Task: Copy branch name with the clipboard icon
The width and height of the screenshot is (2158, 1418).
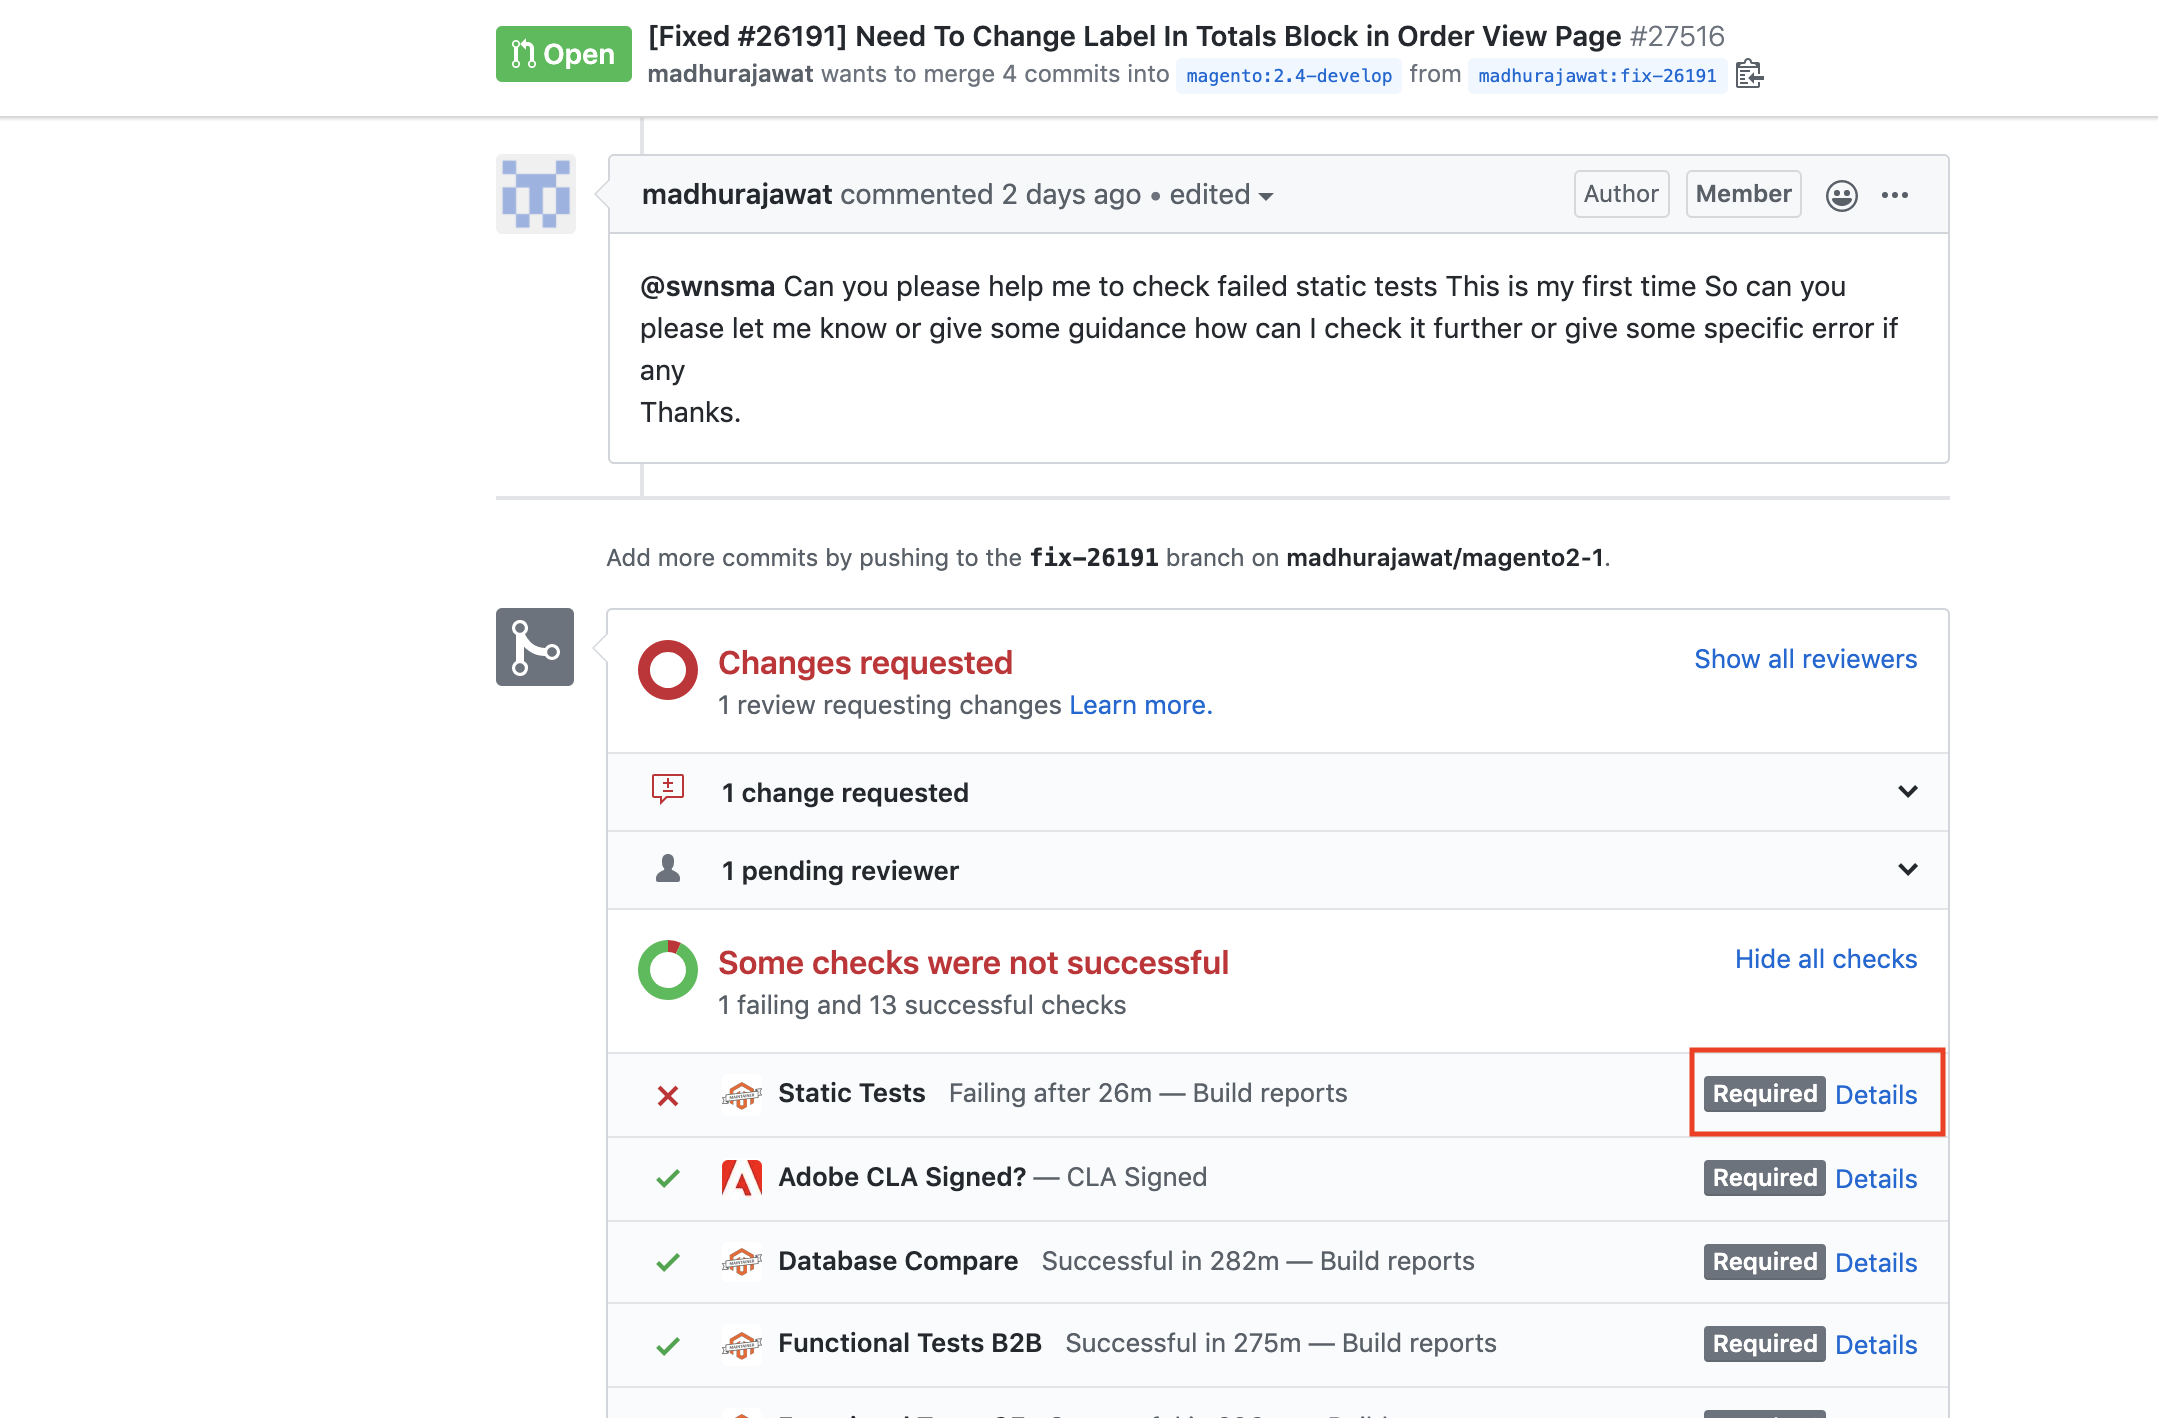Action: pyautogui.click(x=1749, y=74)
